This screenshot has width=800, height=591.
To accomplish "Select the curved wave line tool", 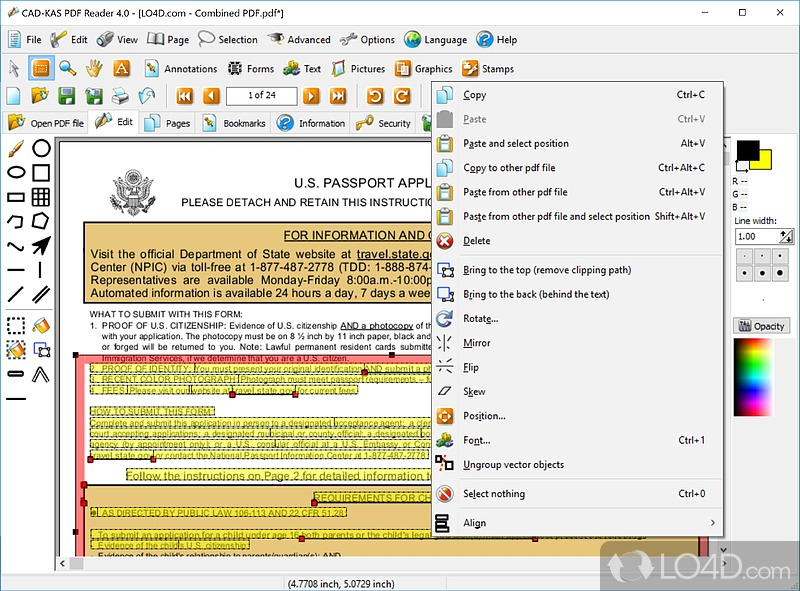I will (16, 247).
